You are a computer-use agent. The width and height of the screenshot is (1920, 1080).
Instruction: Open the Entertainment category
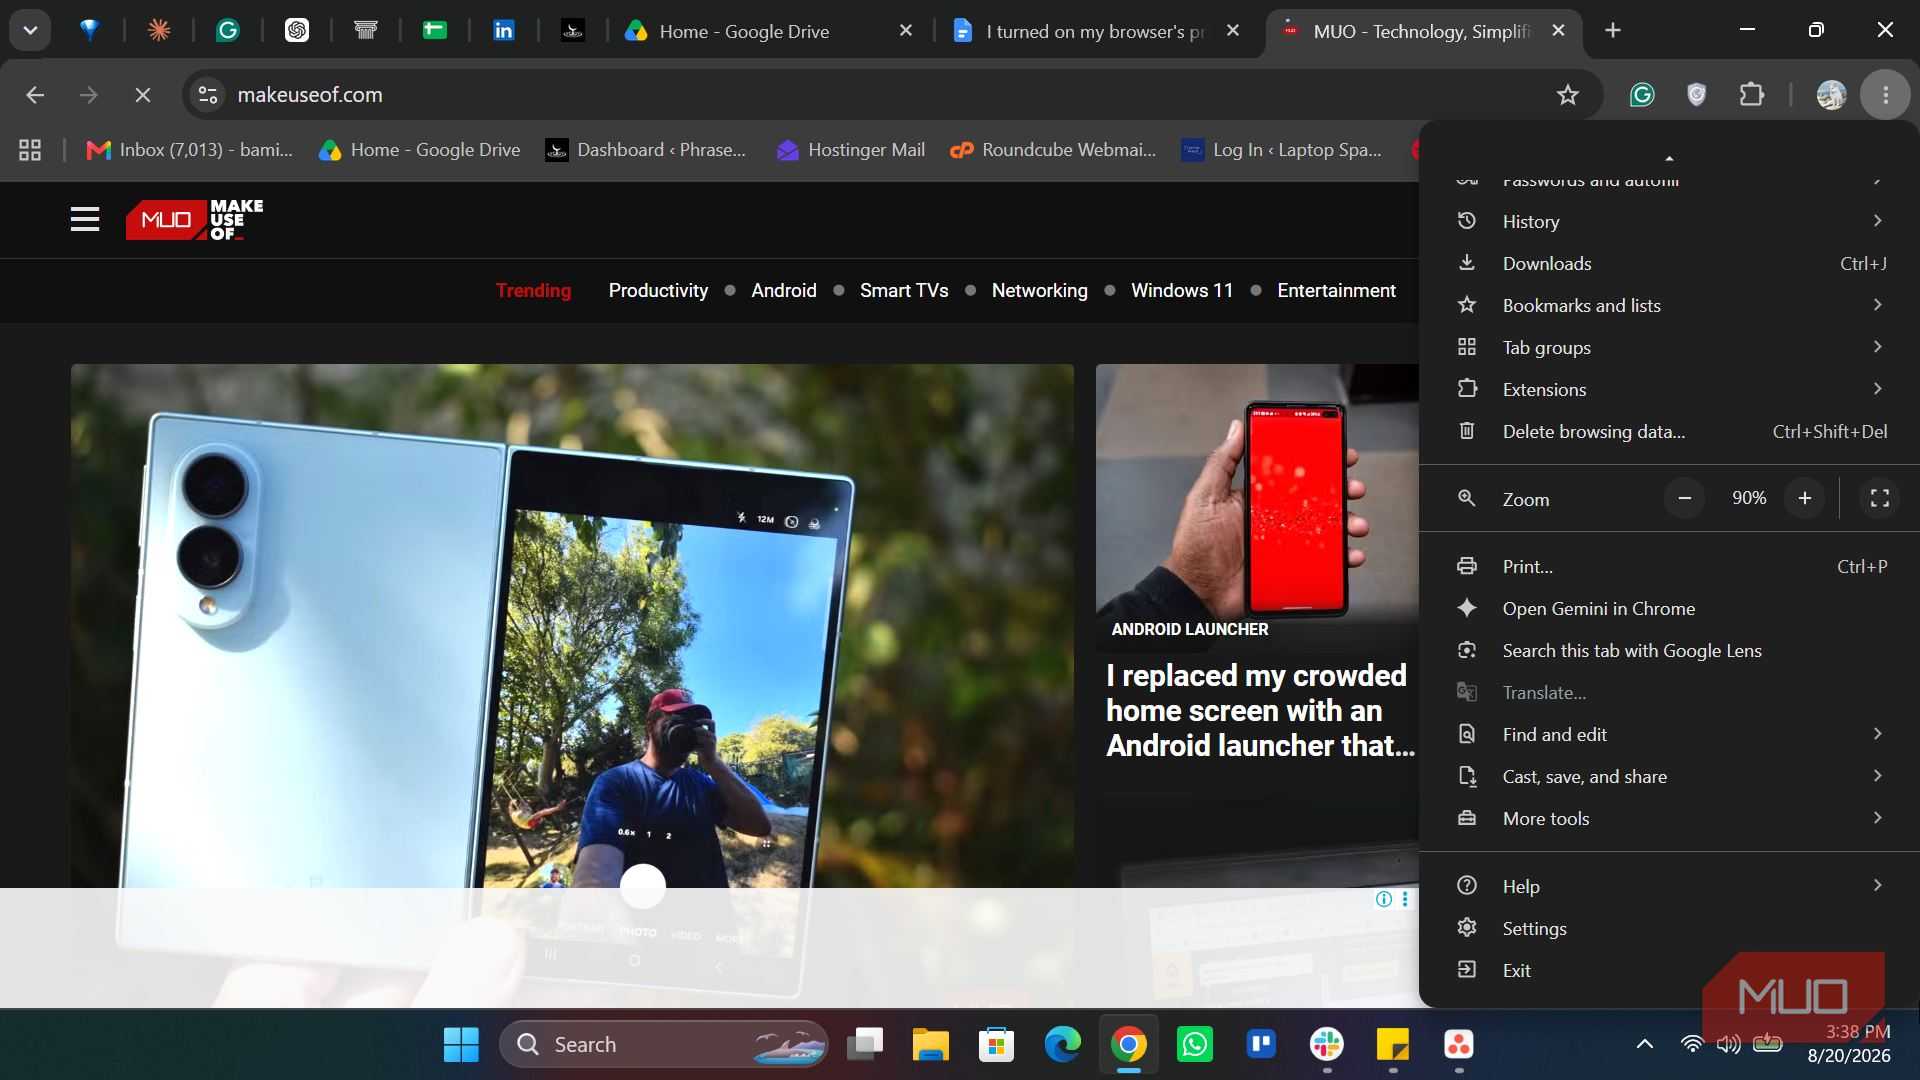pos(1336,290)
